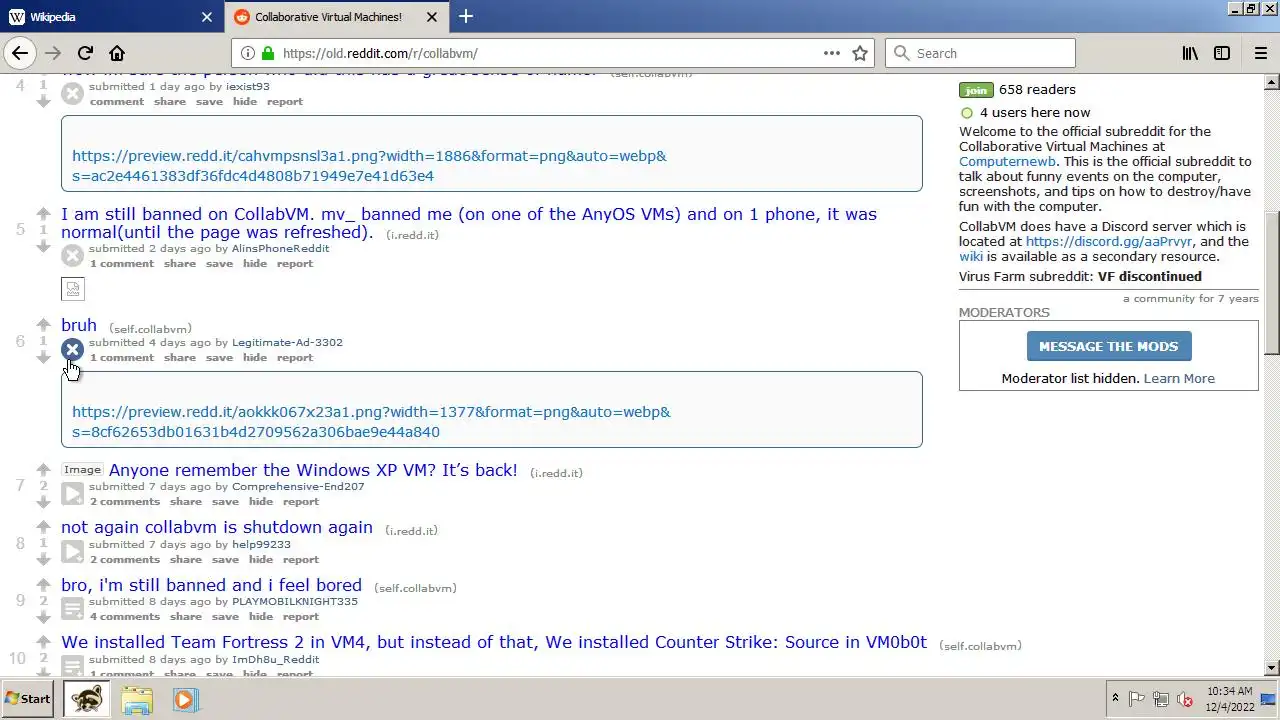Expand the 'bro, i'm still banned' text post

72,608
